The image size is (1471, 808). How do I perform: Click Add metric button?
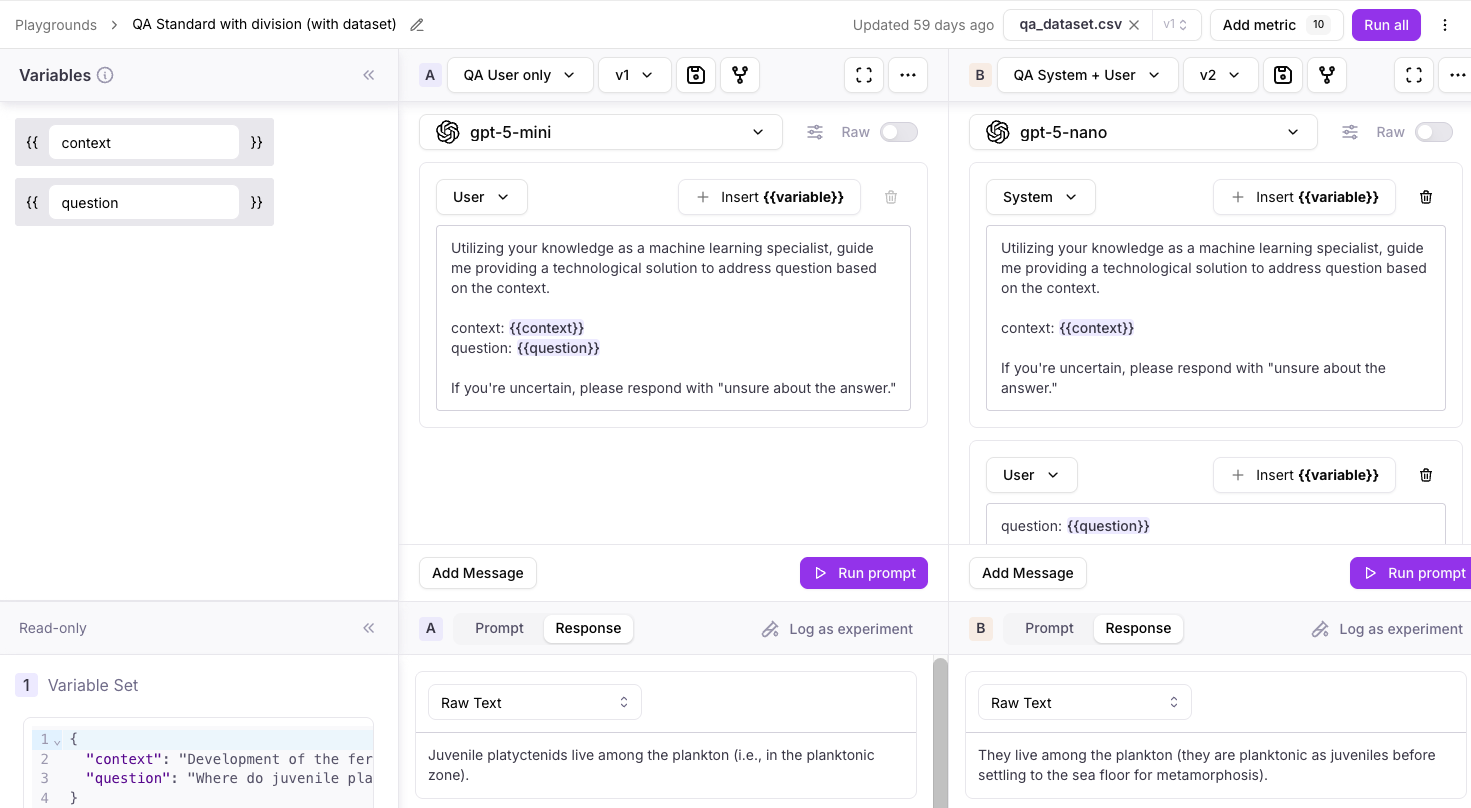click(1276, 25)
